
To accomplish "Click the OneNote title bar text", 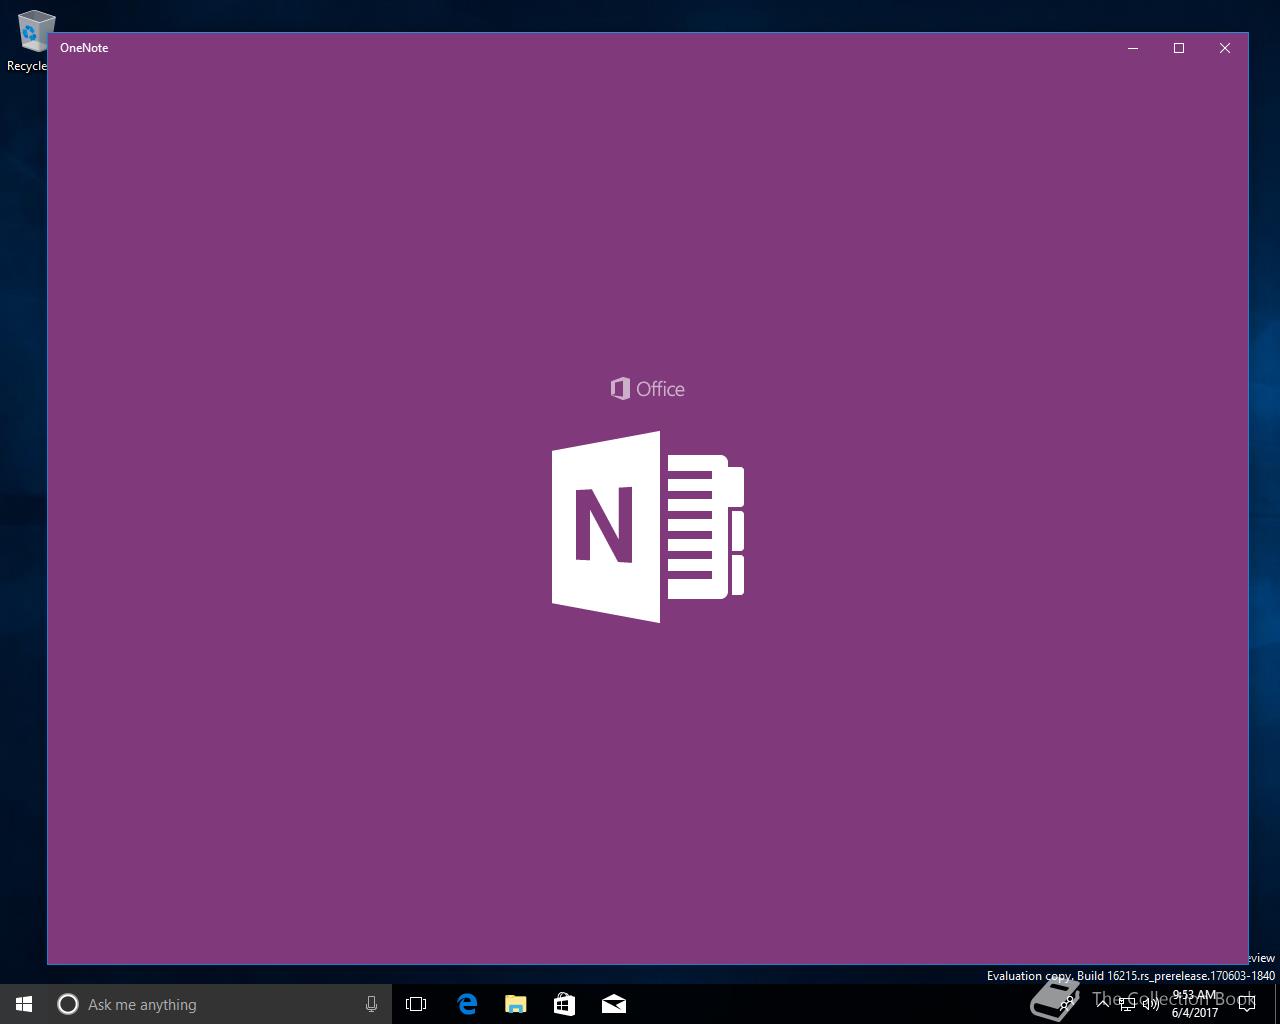I will pyautogui.click(x=84, y=48).
